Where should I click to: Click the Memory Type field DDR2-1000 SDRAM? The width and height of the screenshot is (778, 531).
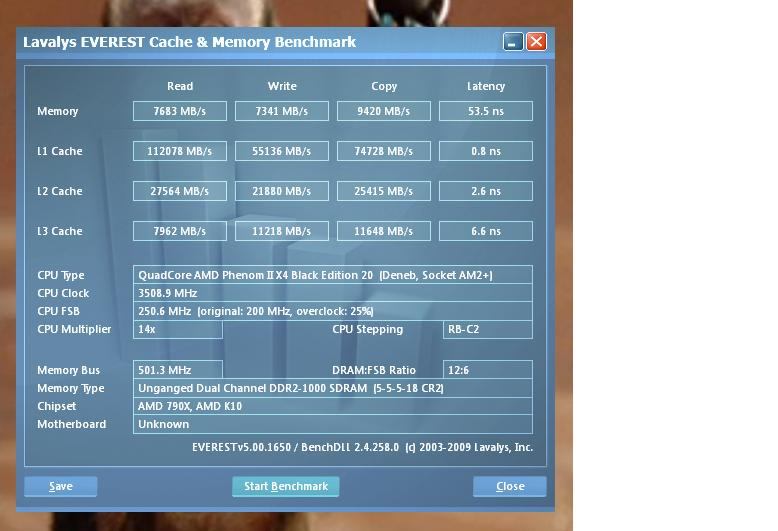333,388
